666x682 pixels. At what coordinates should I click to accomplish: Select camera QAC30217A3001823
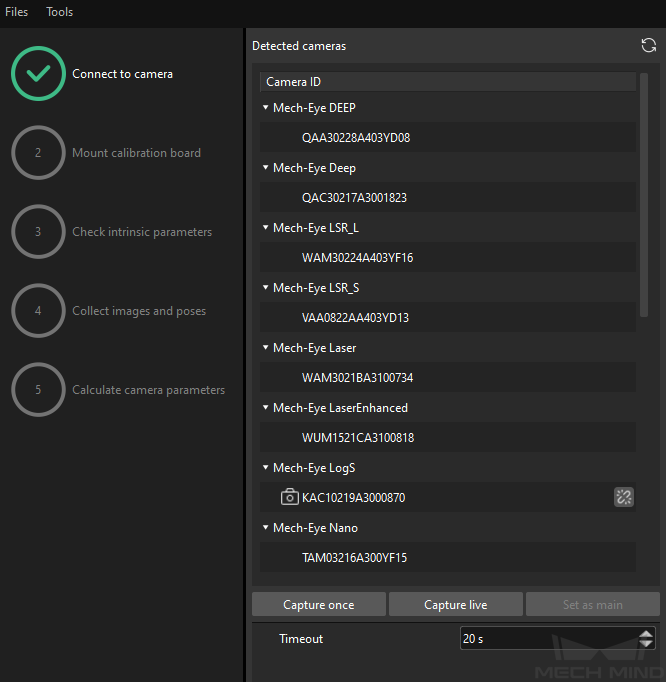click(x=448, y=197)
